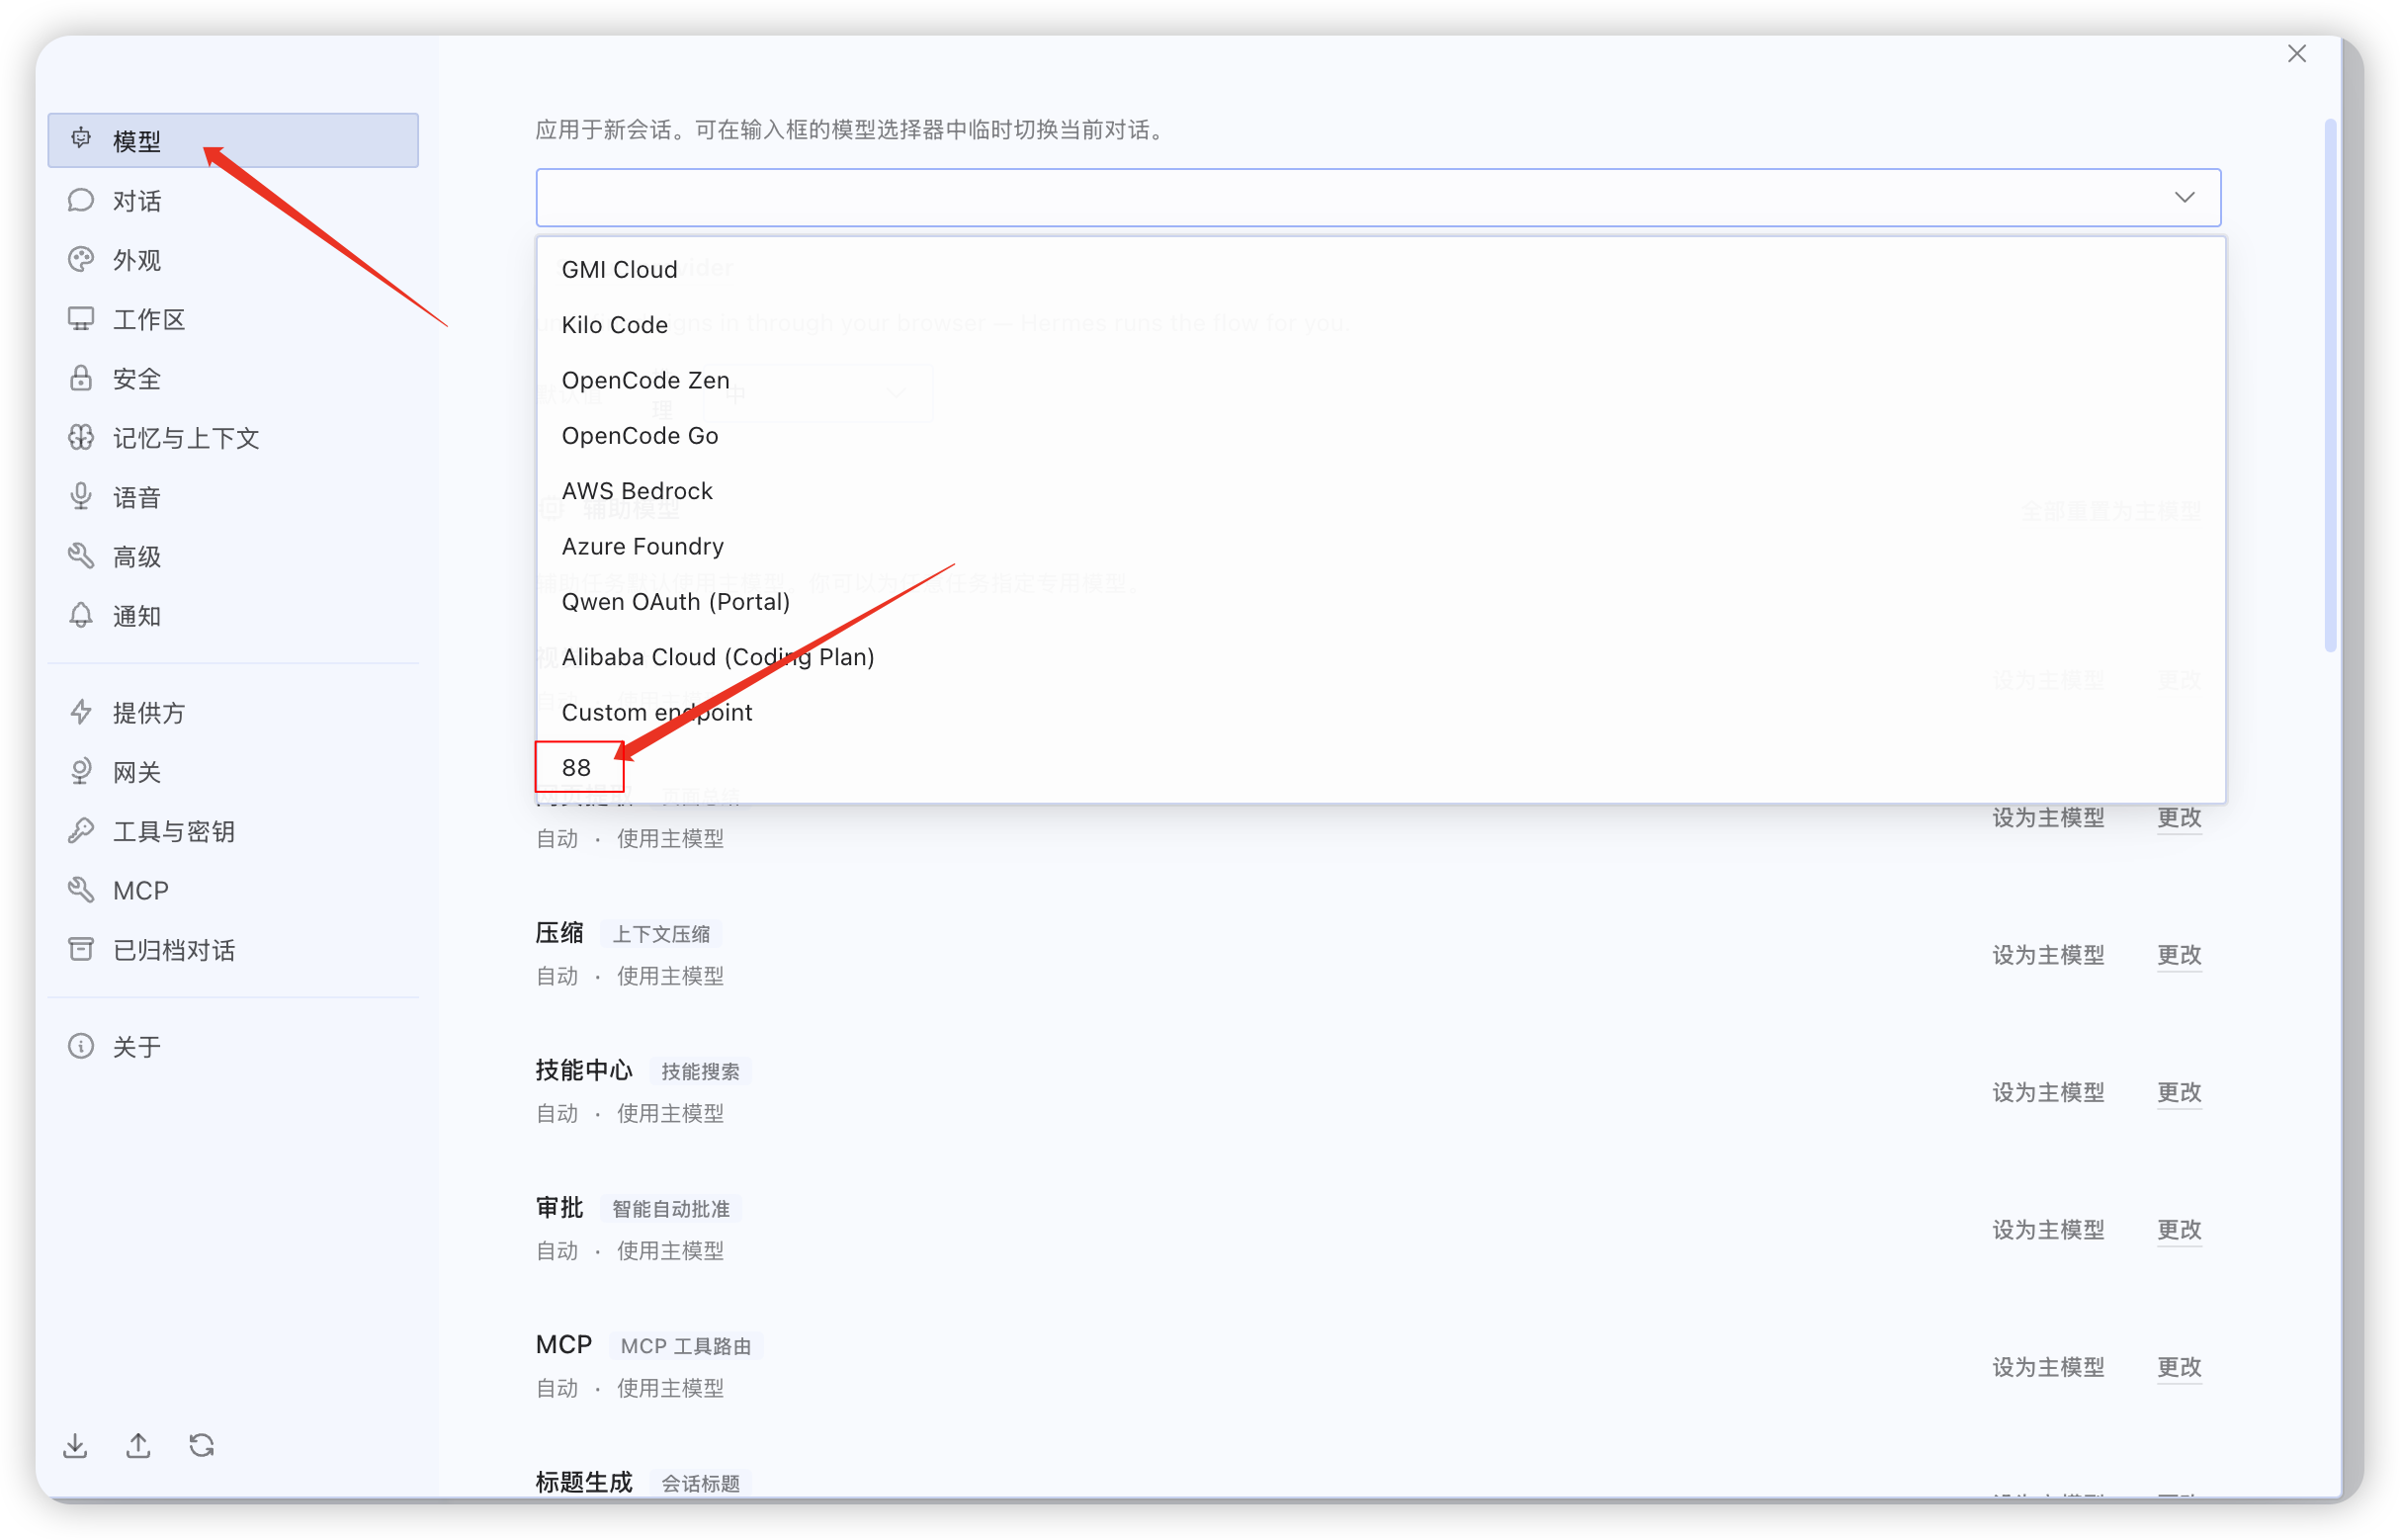Click the provider selection input field
The image size is (2400, 1540).
(1379, 198)
